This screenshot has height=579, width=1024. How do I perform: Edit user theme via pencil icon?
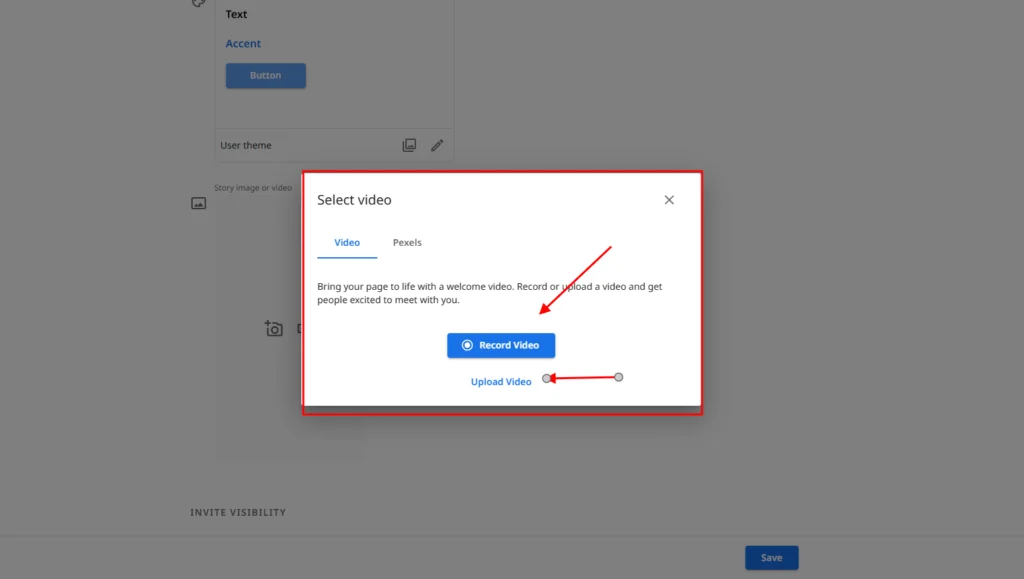click(x=437, y=146)
